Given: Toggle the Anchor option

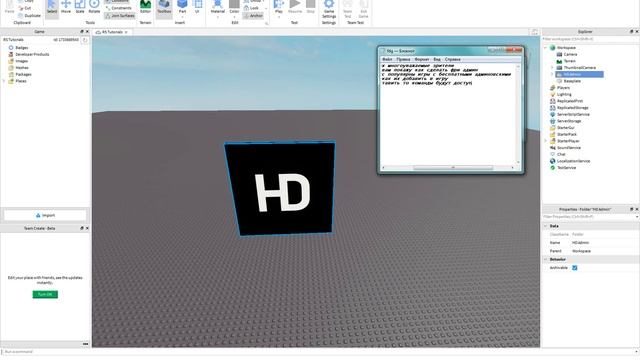Looking at the screenshot, I should (253, 16).
